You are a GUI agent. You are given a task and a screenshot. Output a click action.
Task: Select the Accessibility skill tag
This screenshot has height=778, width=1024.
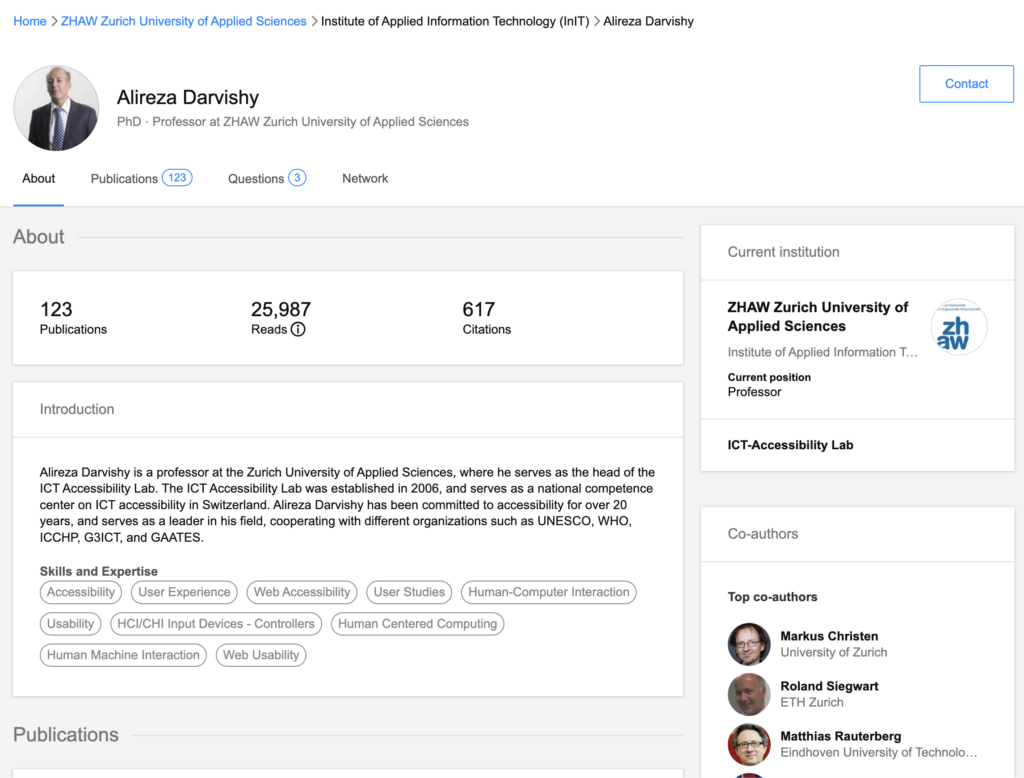81,592
